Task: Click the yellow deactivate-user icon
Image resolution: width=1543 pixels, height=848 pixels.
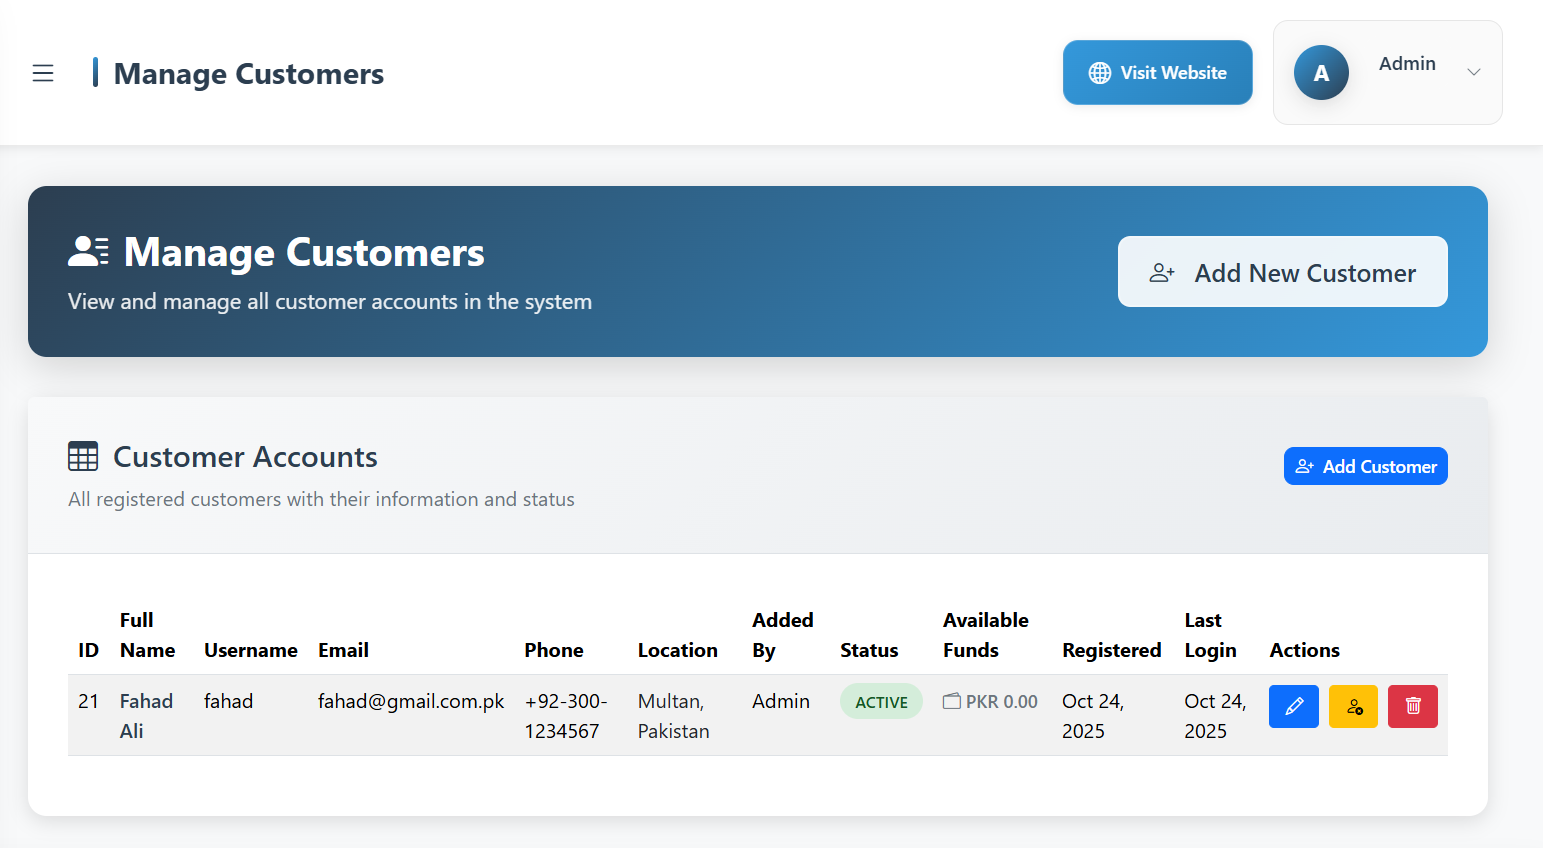Action: tap(1353, 706)
